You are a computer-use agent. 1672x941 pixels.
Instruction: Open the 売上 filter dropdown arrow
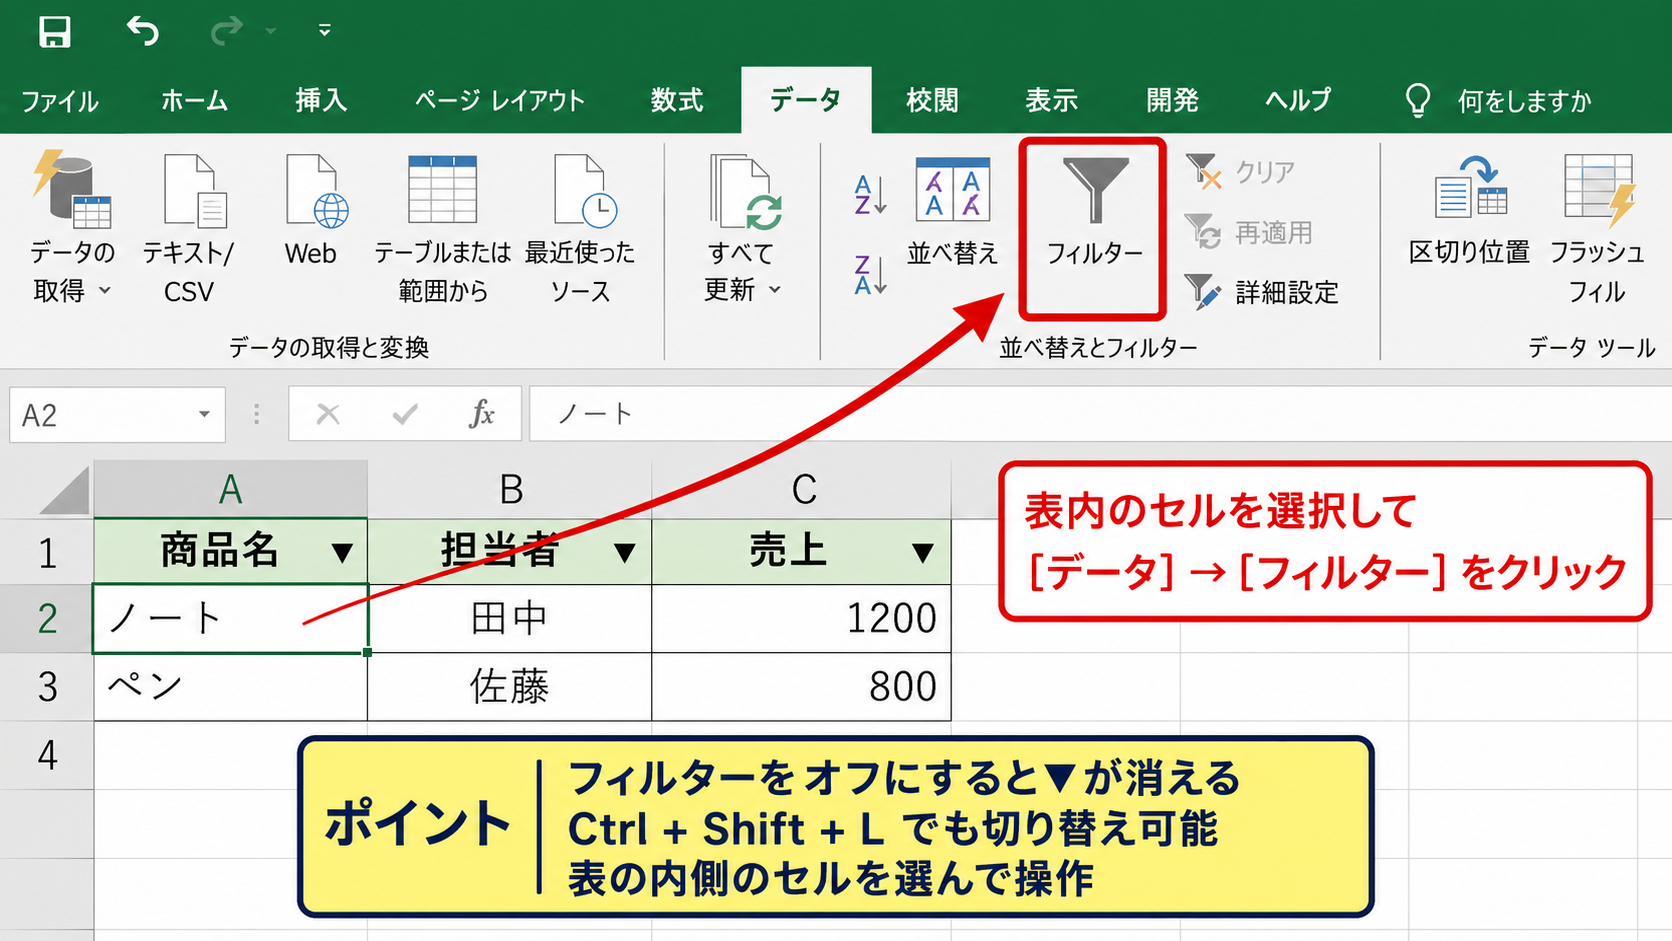pyautogui.click(x=923, y=552)
